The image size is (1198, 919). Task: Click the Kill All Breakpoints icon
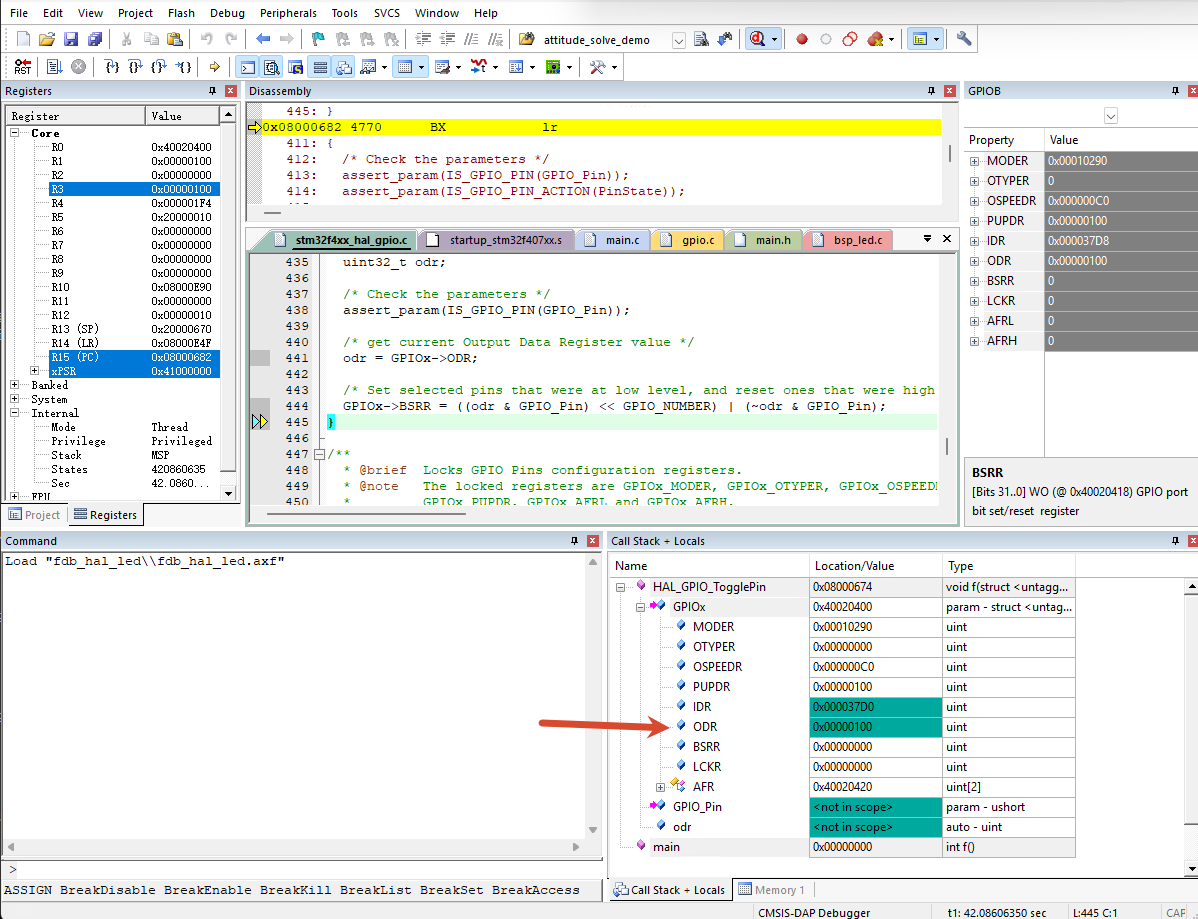click(875, 39)
